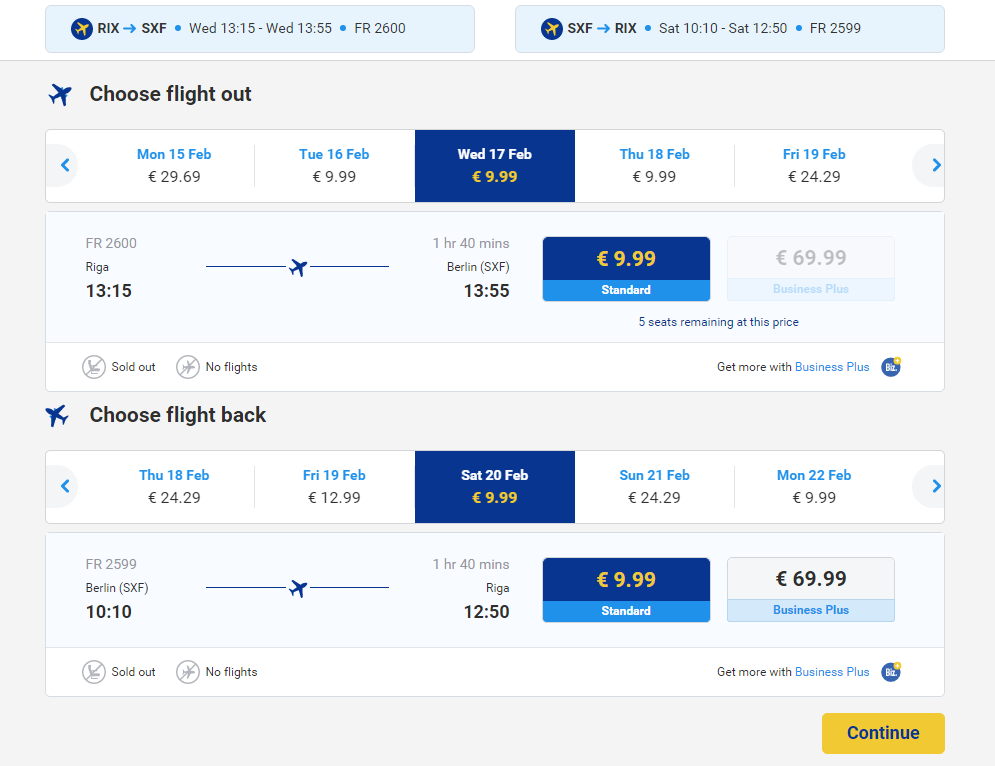Click the Sold out seat icon in outbound legend
The height and width of the screenshot is (766, 995).
point(94,367)
